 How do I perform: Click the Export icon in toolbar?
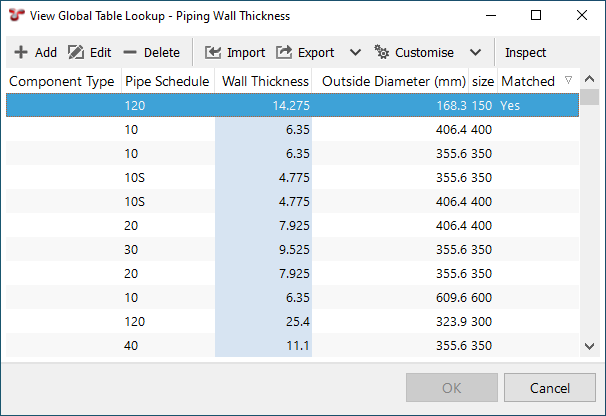tap(284, 53)
